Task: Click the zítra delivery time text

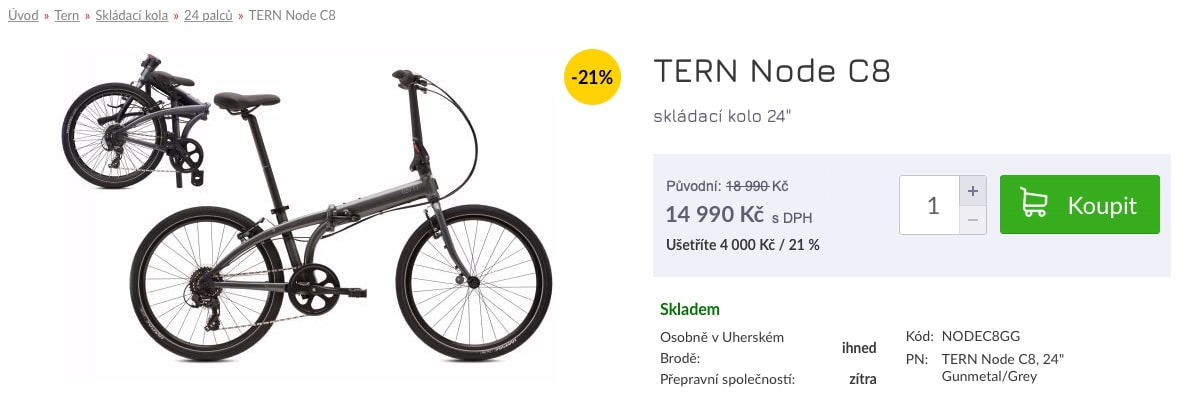Action: click(x=862, y=379)
